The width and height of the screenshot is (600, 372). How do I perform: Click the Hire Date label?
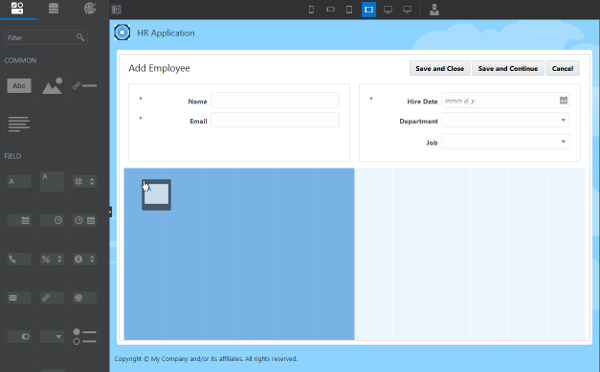[x=422, y=101]
